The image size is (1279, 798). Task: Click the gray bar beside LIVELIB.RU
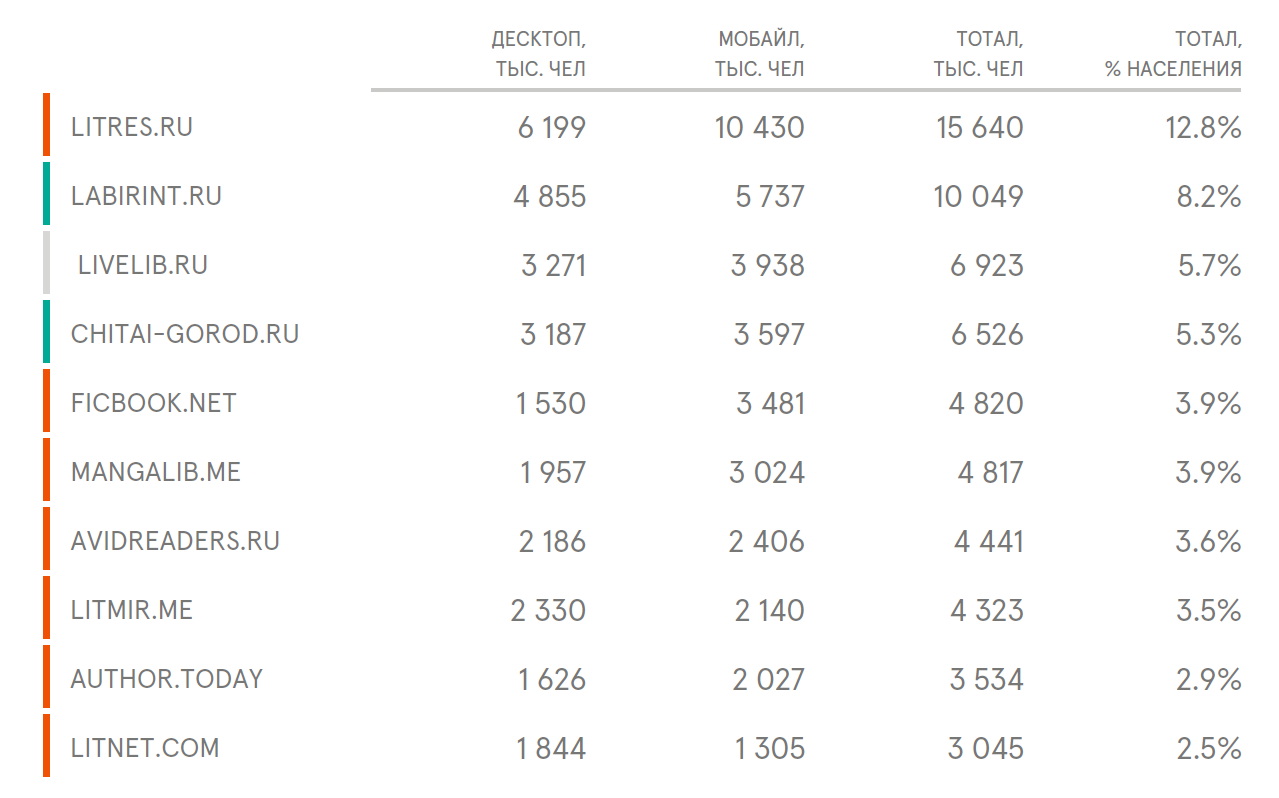(46, 263)
